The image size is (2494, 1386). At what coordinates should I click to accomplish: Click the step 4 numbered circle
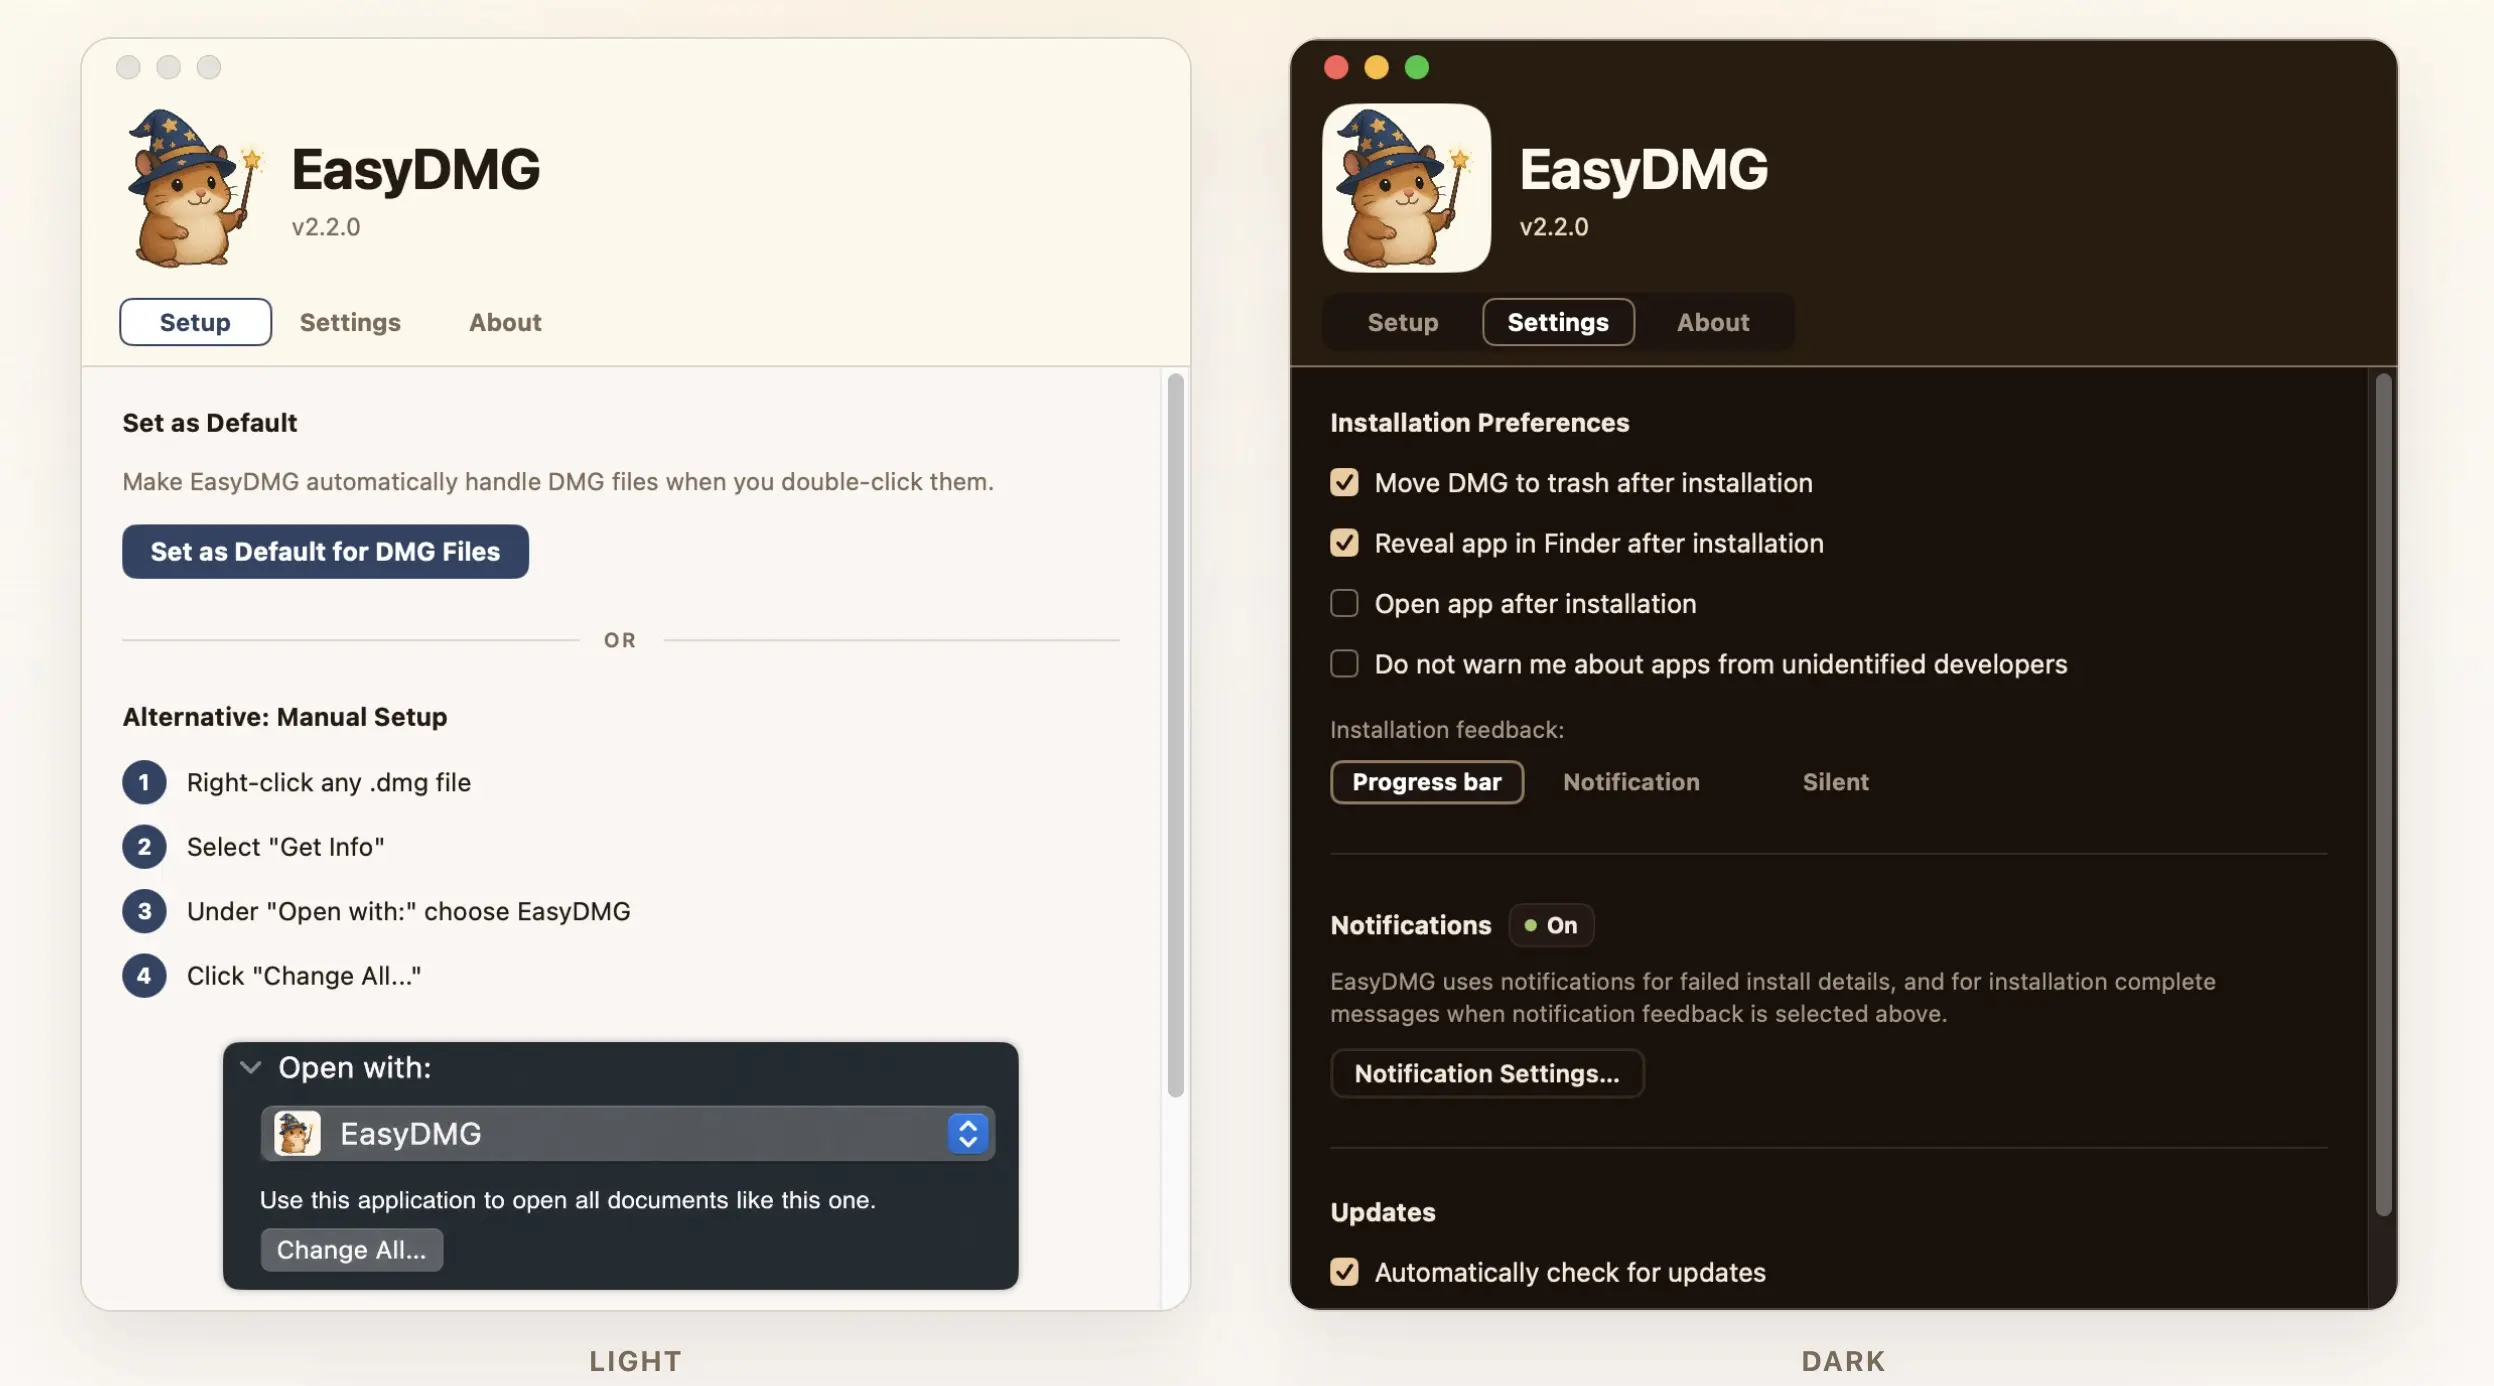[144, 976]
